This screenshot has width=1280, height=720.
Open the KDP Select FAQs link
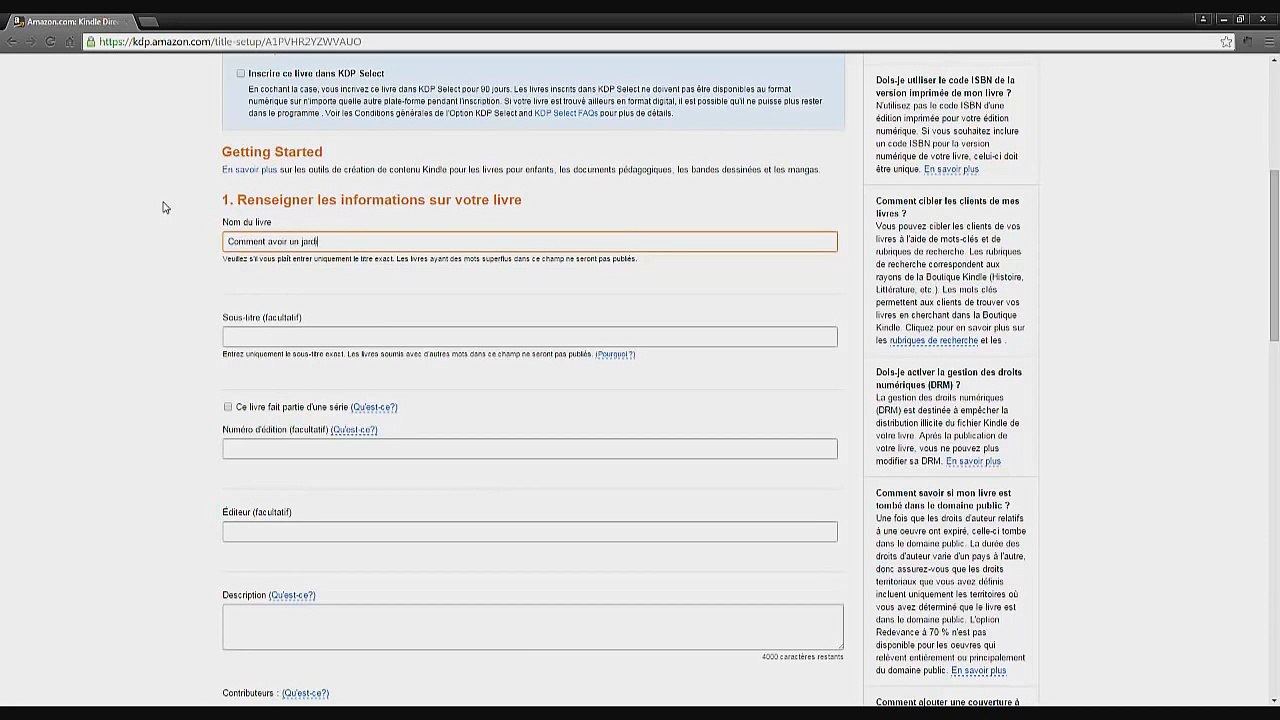click(566, 113)
